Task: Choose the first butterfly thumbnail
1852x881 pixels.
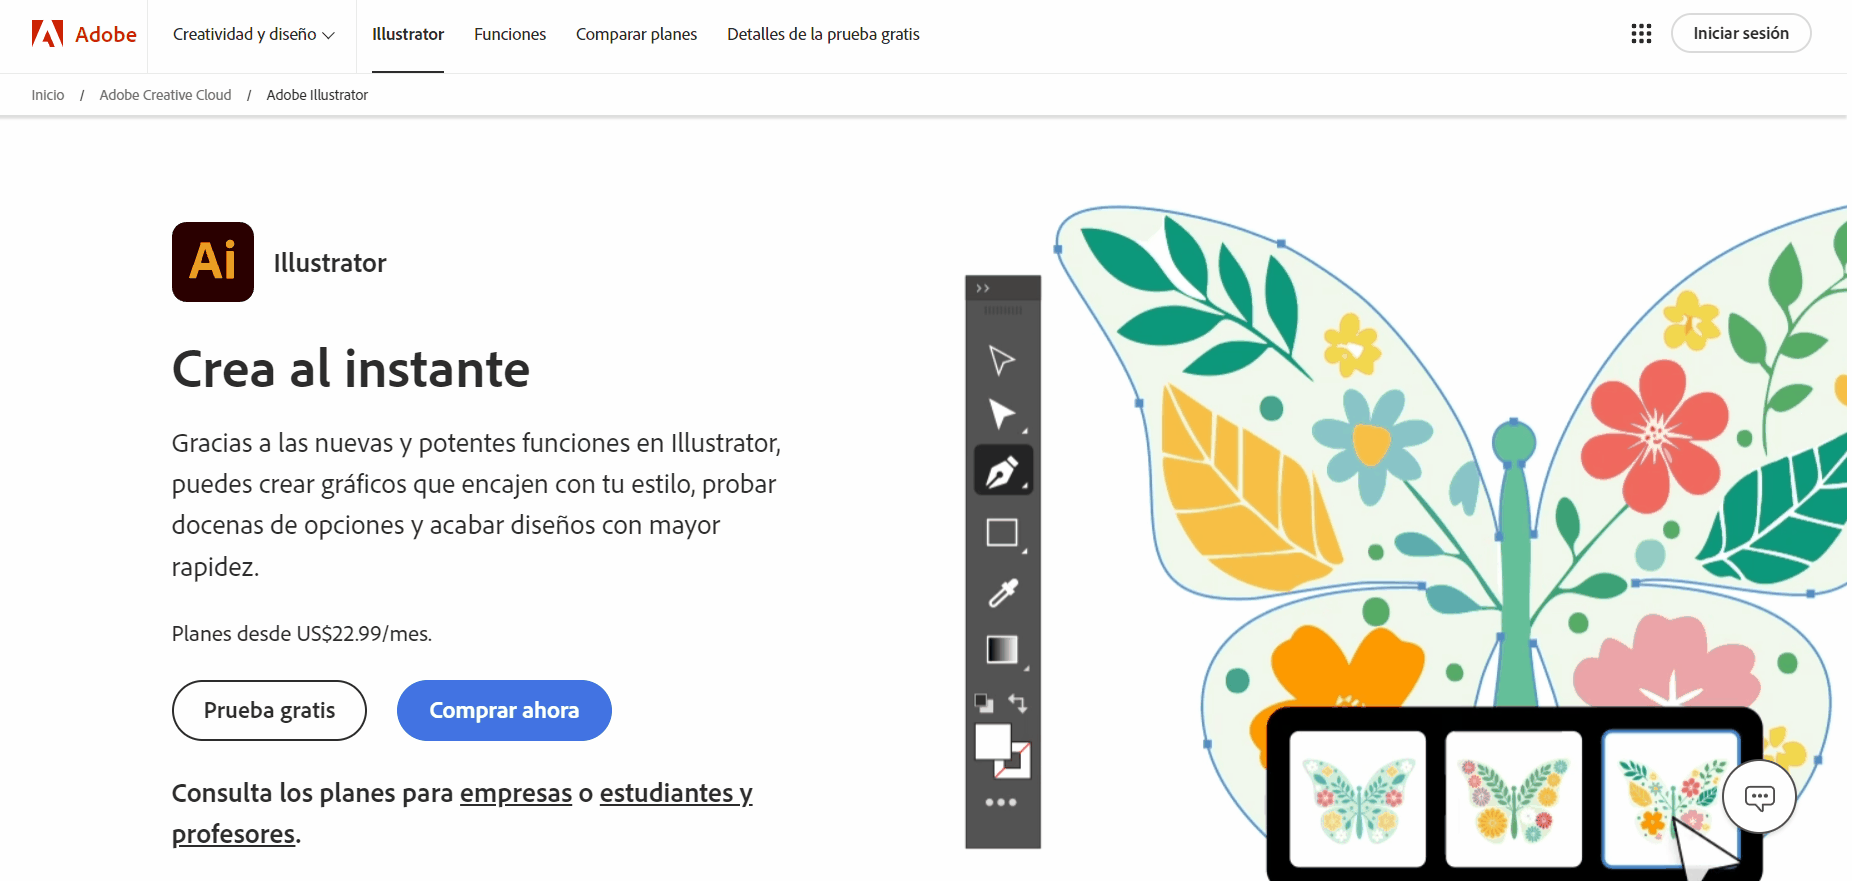Action: pyautogui.click(x=1357, y=798)
